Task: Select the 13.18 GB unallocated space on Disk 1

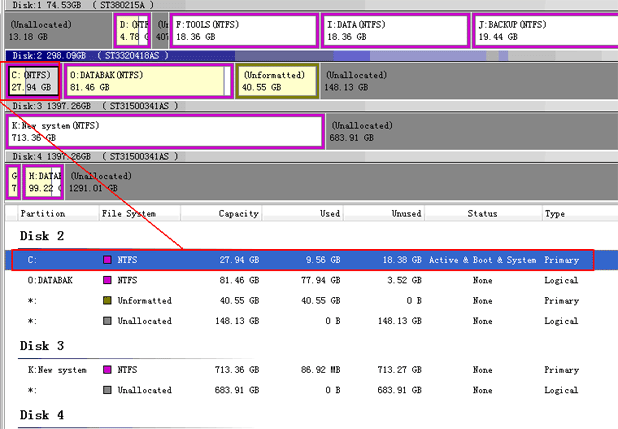Action: [x=58, y=30]
